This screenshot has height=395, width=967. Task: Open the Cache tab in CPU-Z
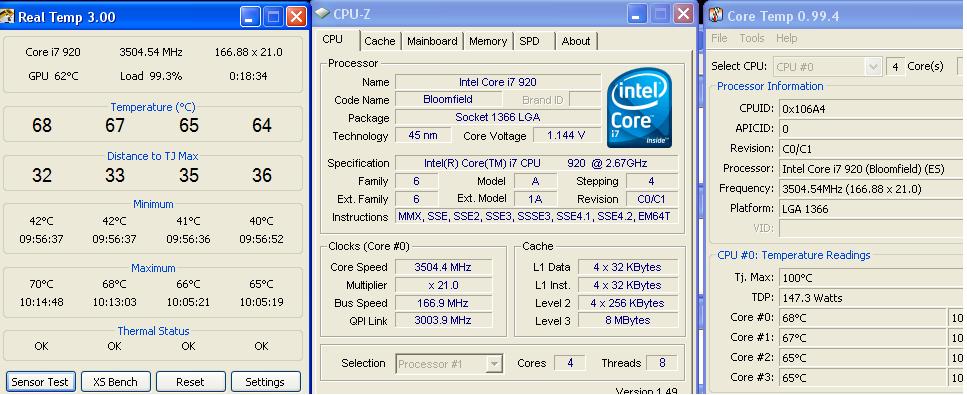(x=379, y=41)
